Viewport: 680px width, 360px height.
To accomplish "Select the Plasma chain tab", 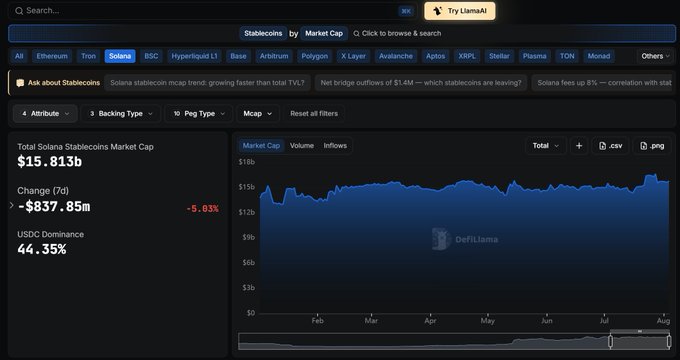I will pos(534,56).
